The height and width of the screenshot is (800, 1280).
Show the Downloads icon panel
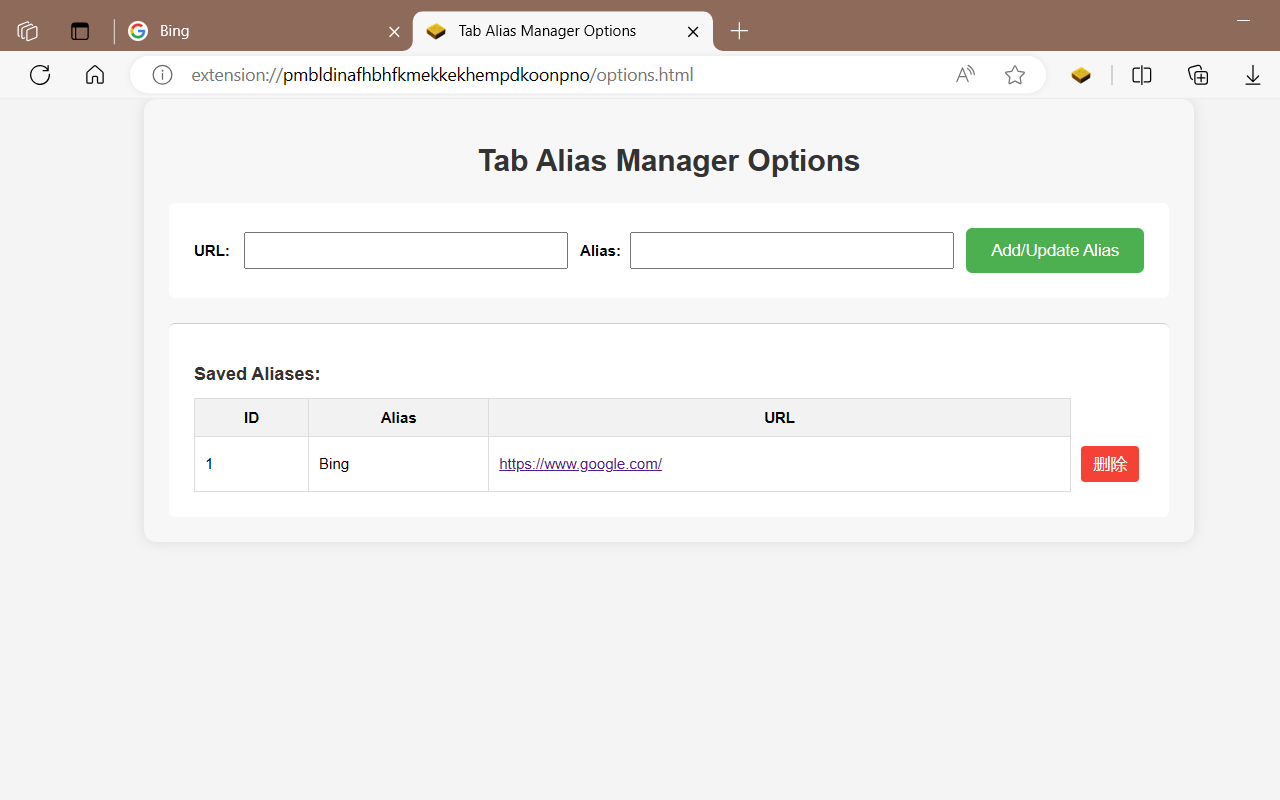pos(1253,75)
